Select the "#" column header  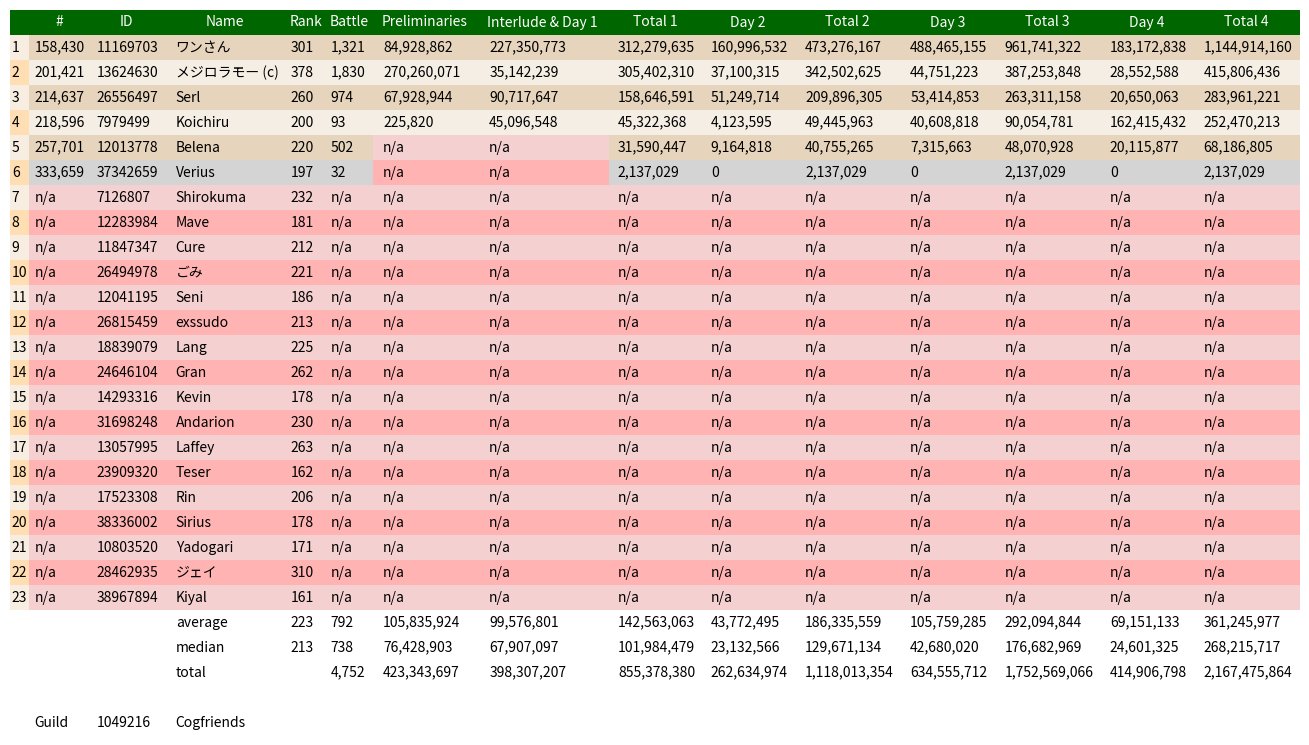point(60,21)
